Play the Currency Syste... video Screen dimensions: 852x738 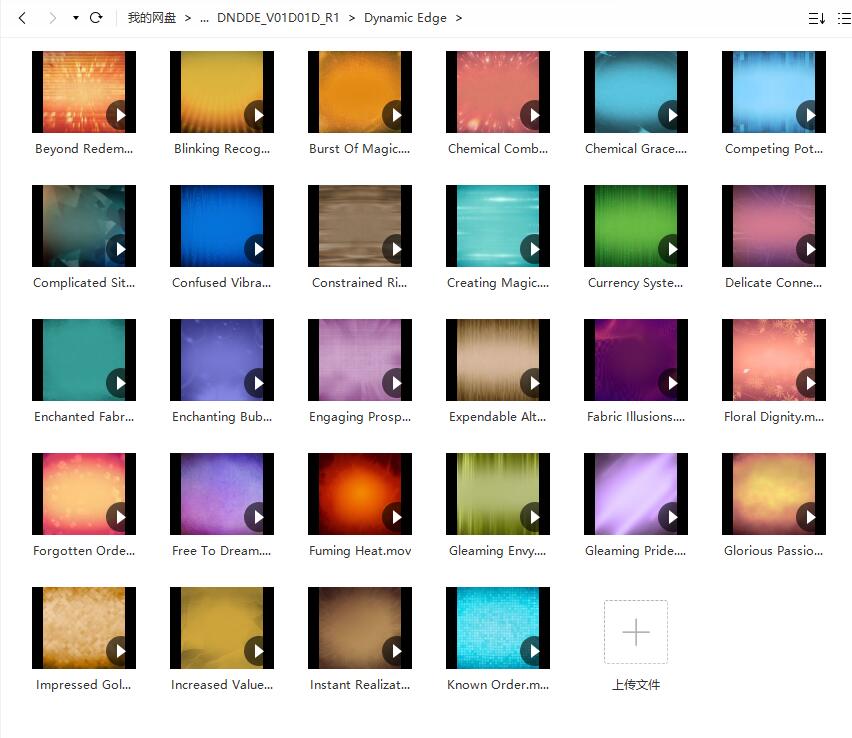(672, 249)
